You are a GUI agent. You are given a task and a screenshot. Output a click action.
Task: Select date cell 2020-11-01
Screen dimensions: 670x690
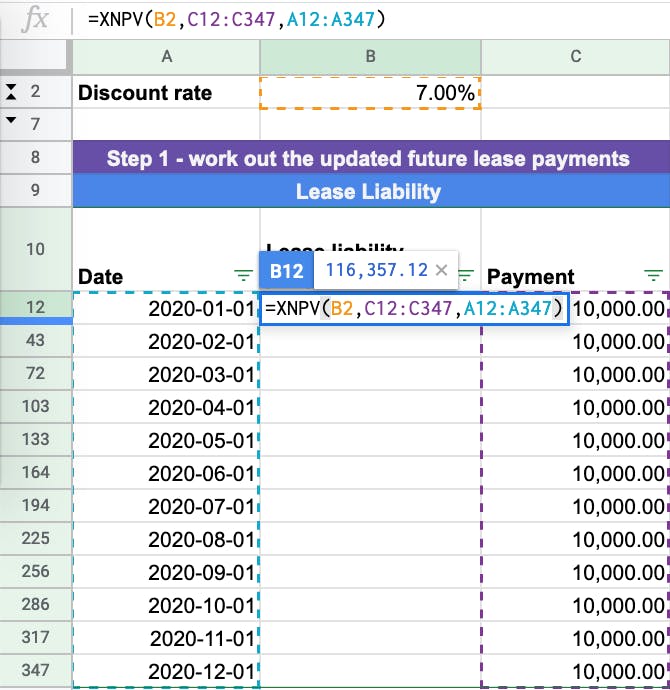click(166, 639)
